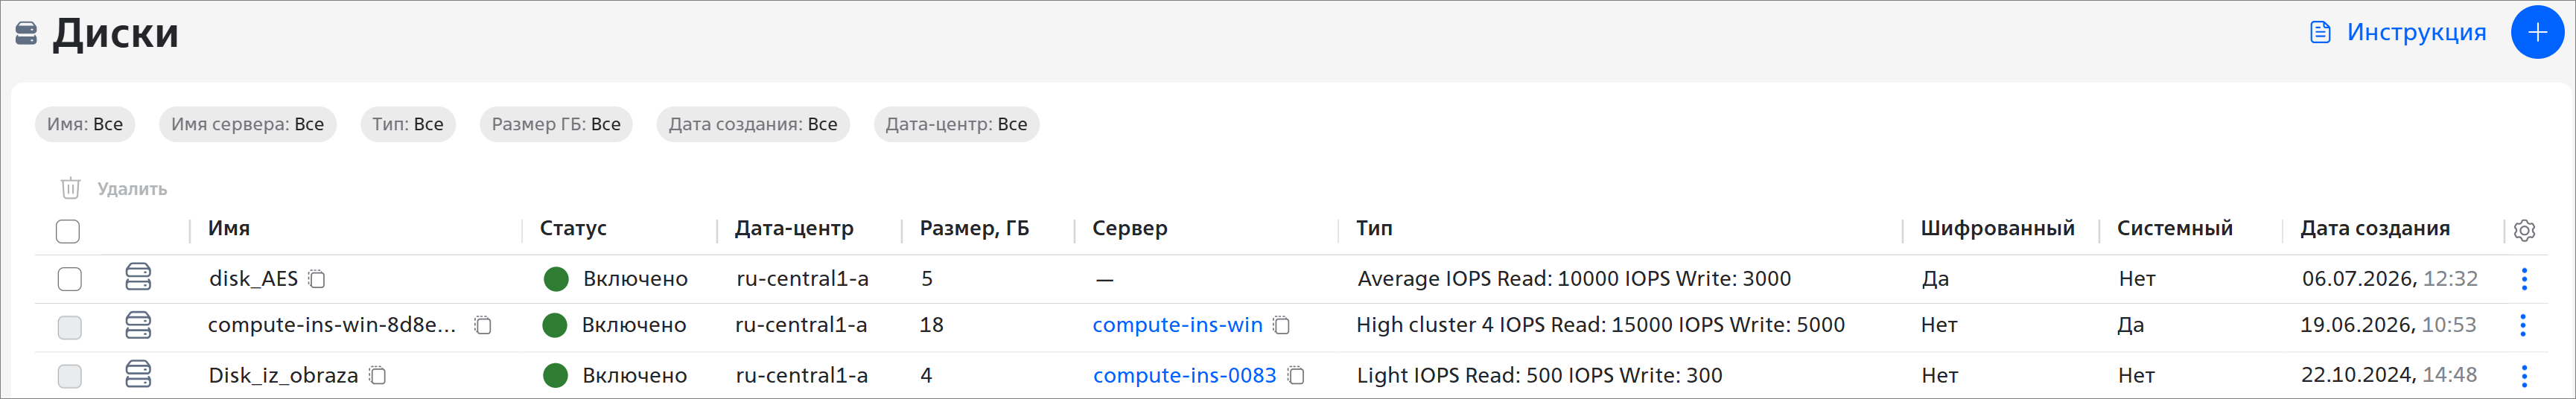Copy the Disk_iz_obraza name
Screen dimensions: 2576x399
[377, 376]
